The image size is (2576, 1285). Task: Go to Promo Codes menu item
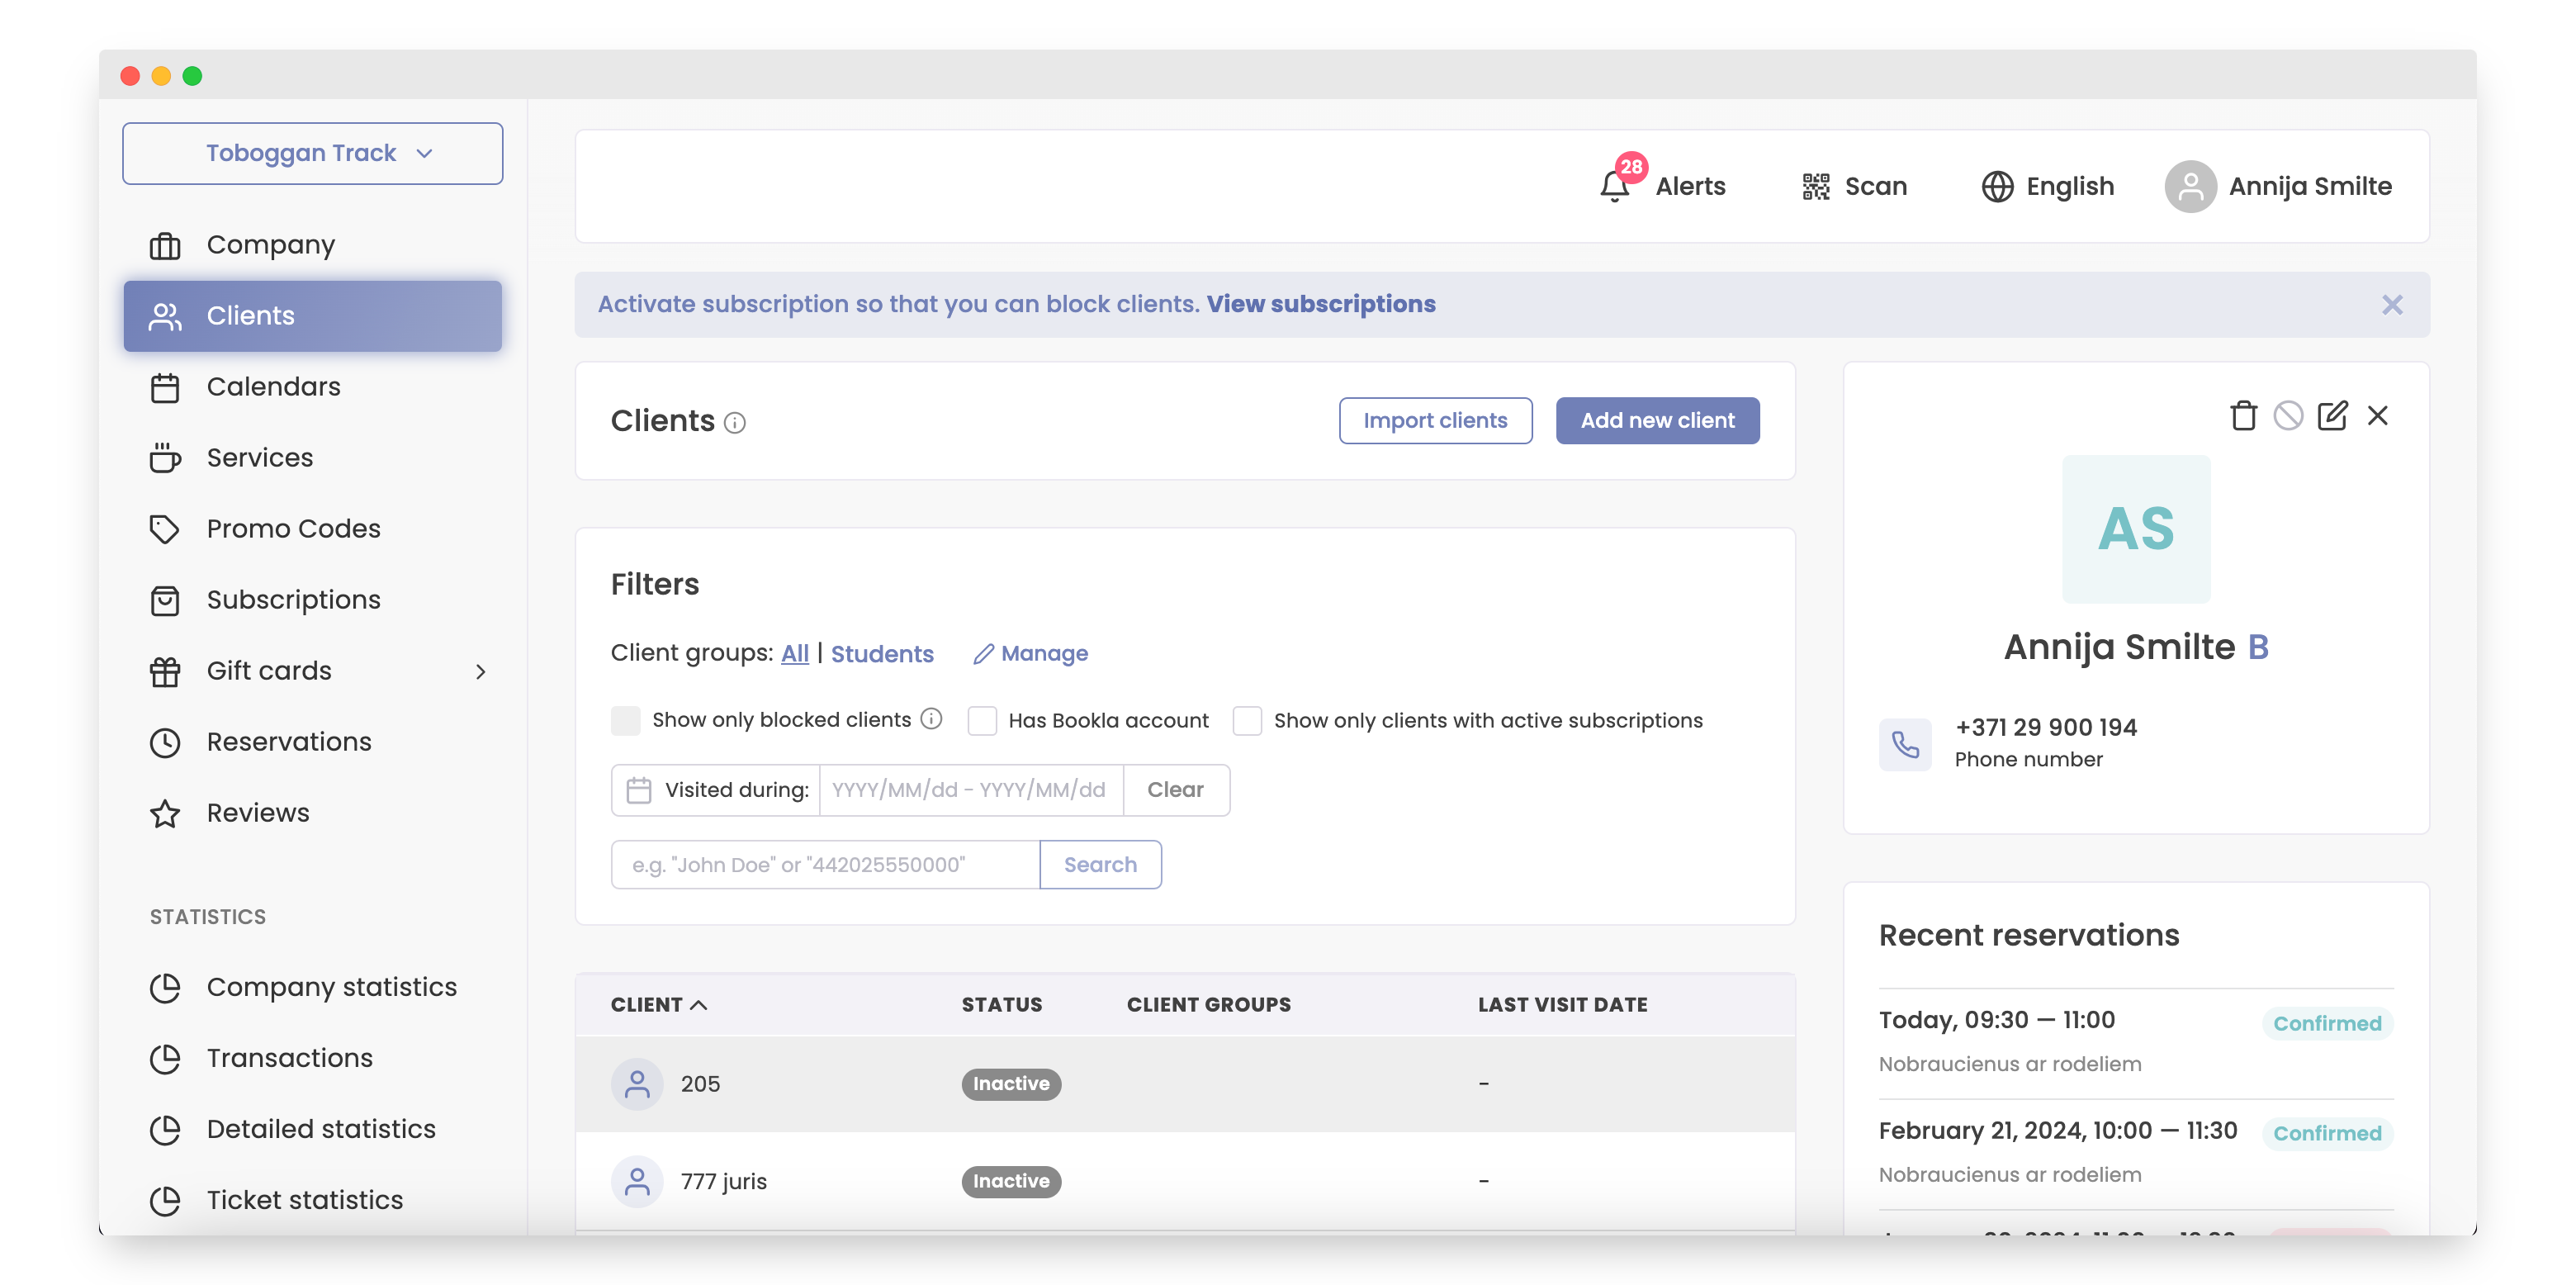(293, 529)
